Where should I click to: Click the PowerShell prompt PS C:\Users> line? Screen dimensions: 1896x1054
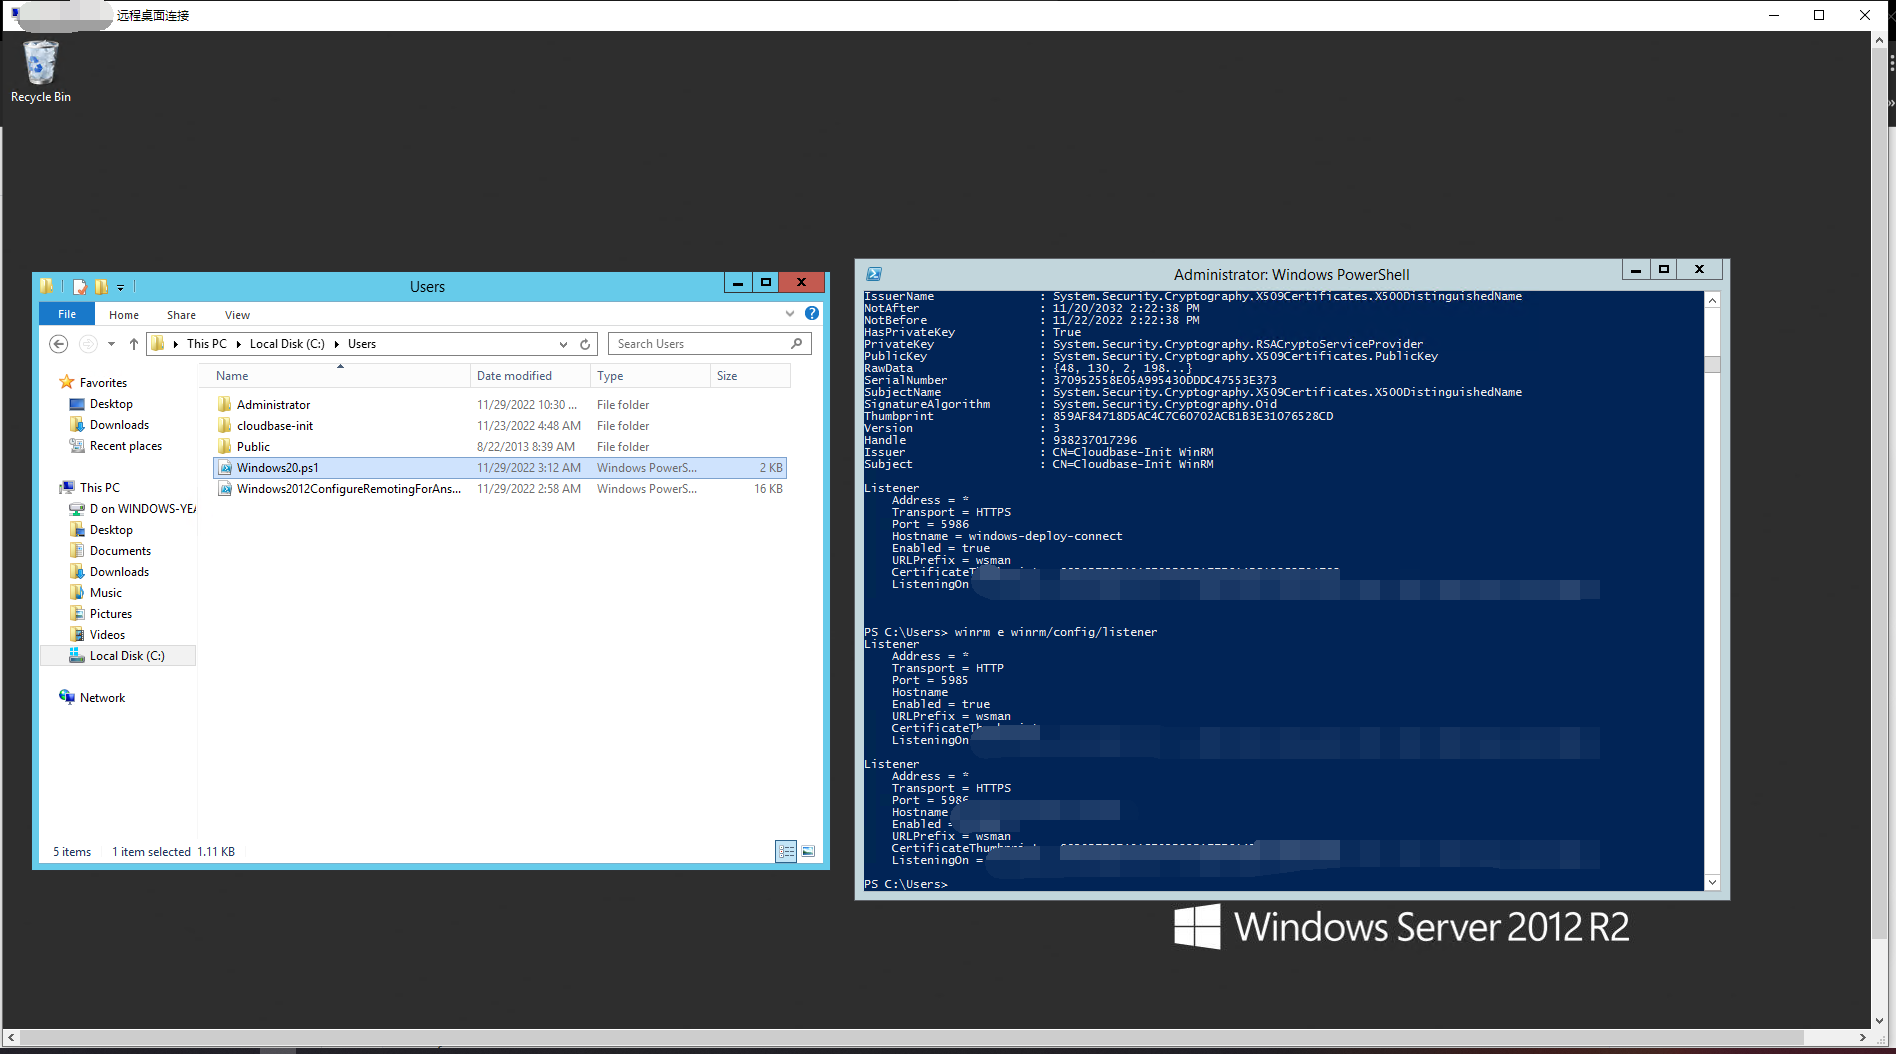[x=906, y=884]
